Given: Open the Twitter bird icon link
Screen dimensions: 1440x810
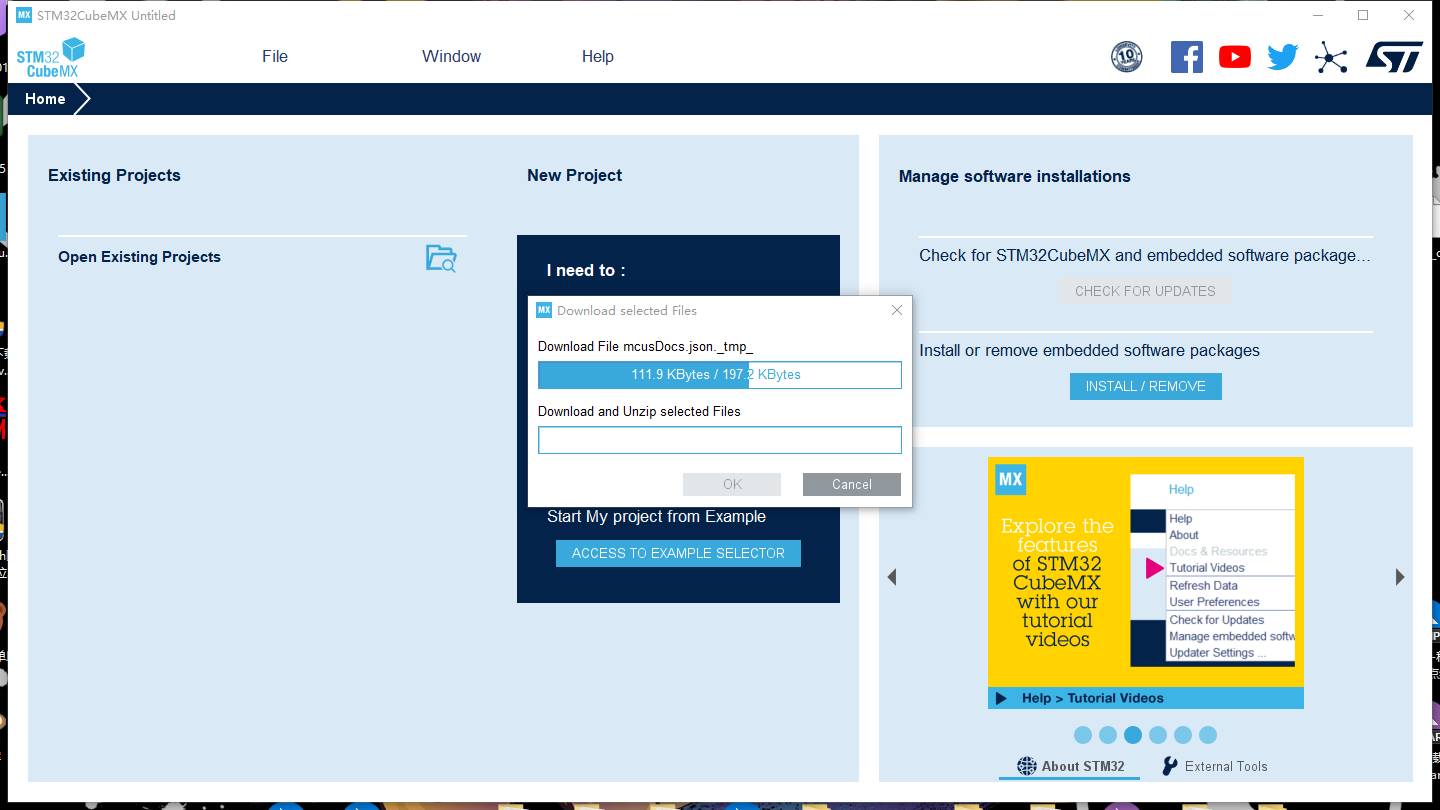Looking at the screenshot, I should (x=1283, y=57).
